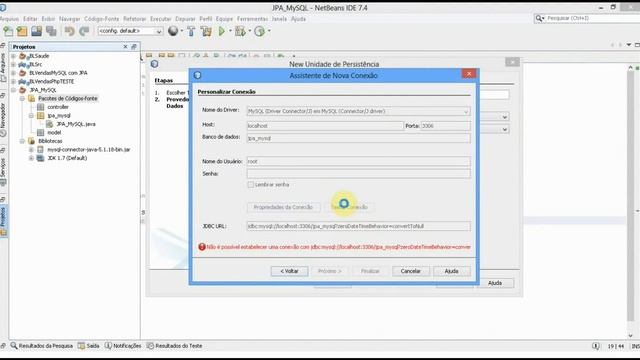Collapse the Bibliotecas node

tap(22, 141)
